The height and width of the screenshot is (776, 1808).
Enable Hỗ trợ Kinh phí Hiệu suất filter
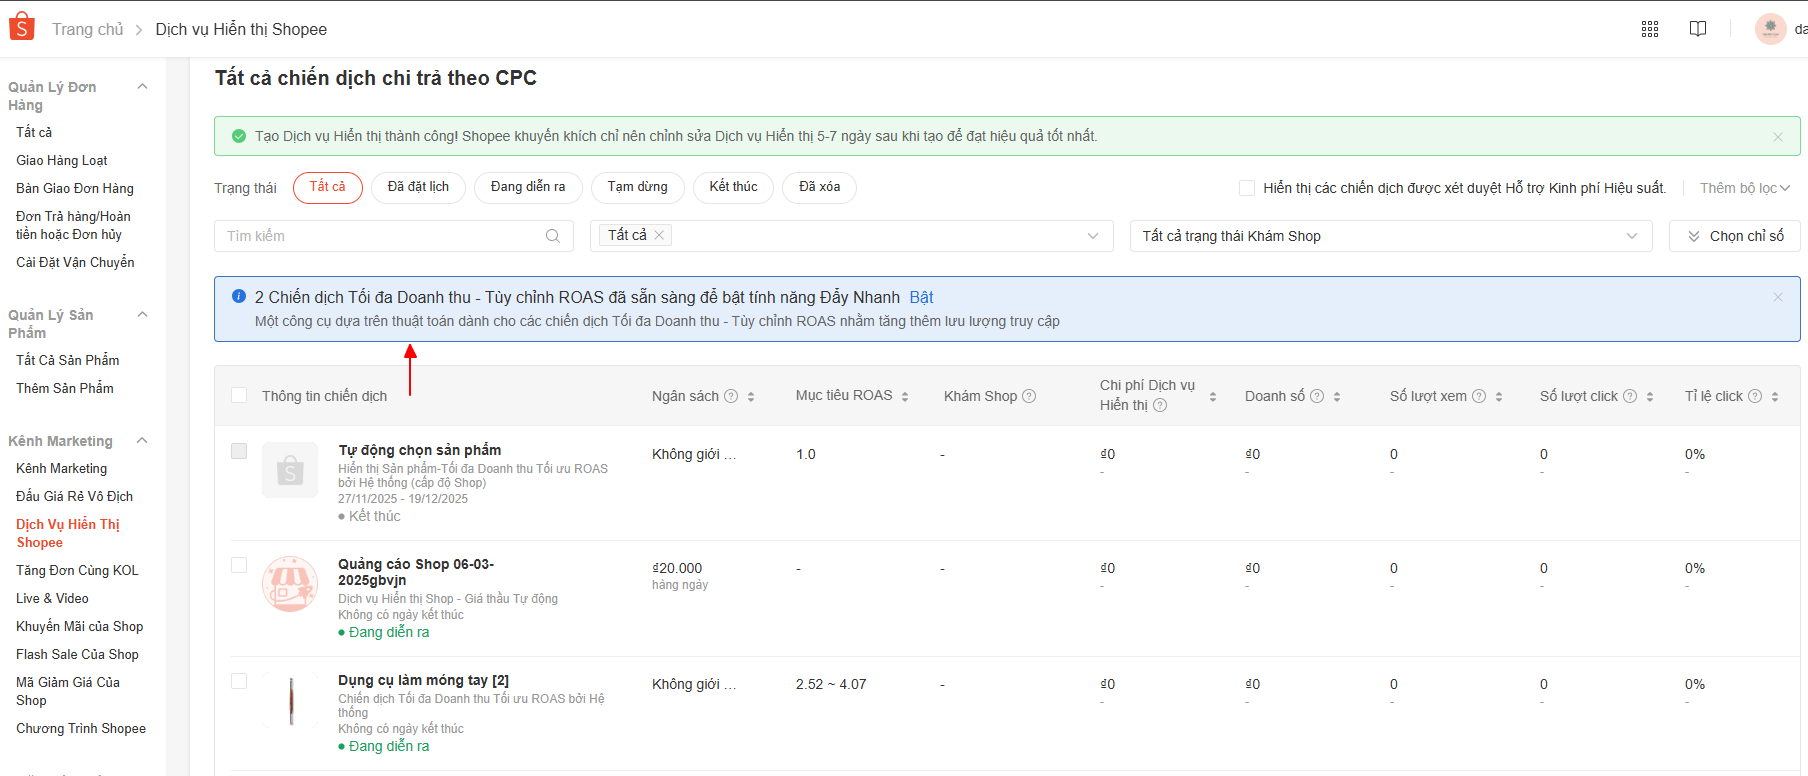tap(1247, 188)
